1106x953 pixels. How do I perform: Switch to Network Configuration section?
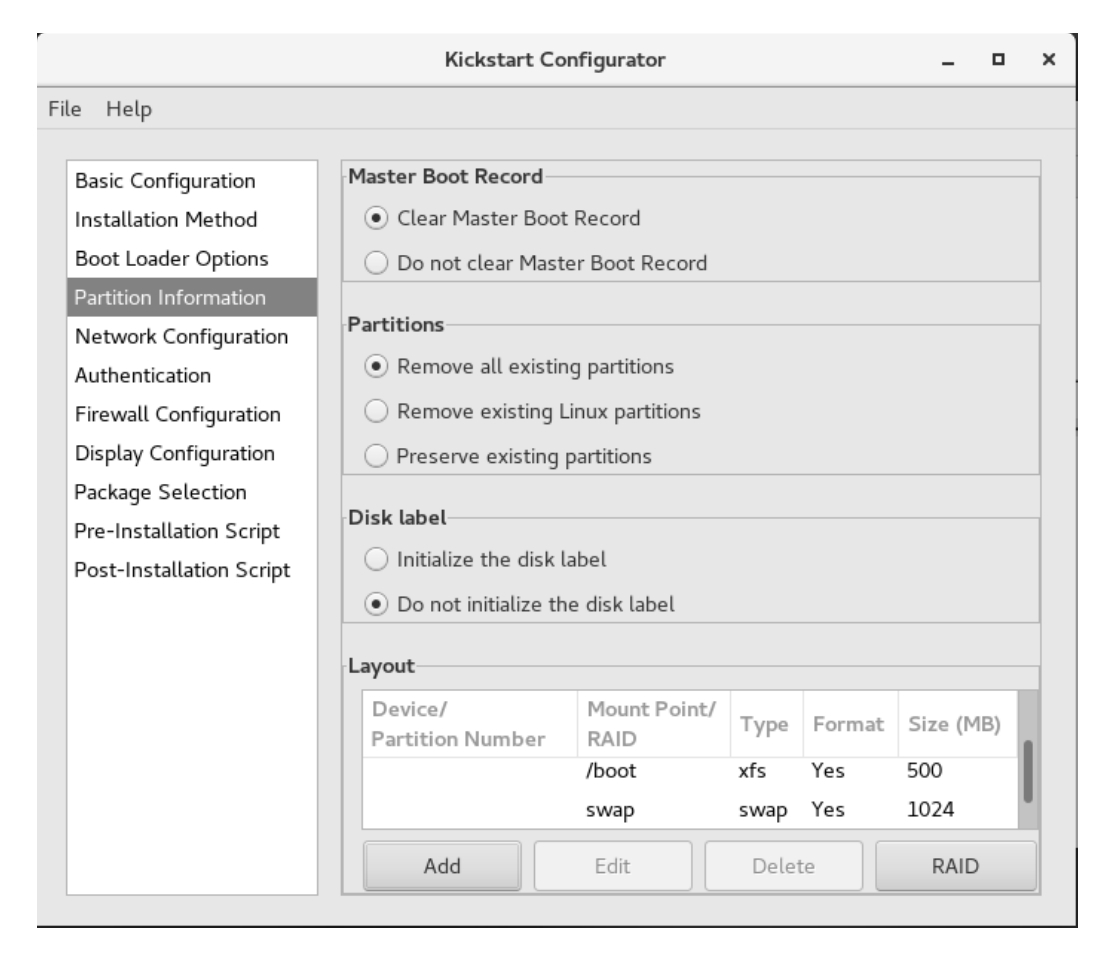[182, 336]
